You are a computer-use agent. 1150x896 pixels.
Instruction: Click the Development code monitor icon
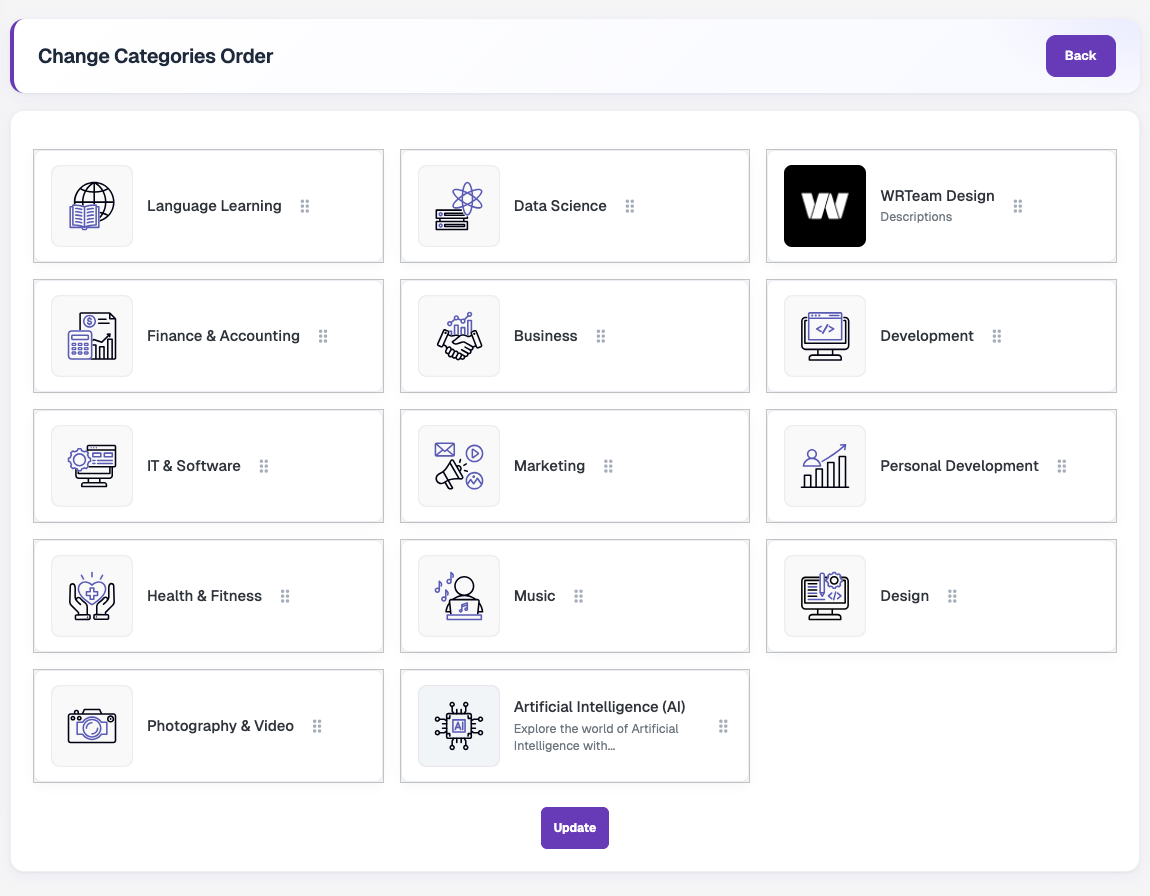coord(825,336)
